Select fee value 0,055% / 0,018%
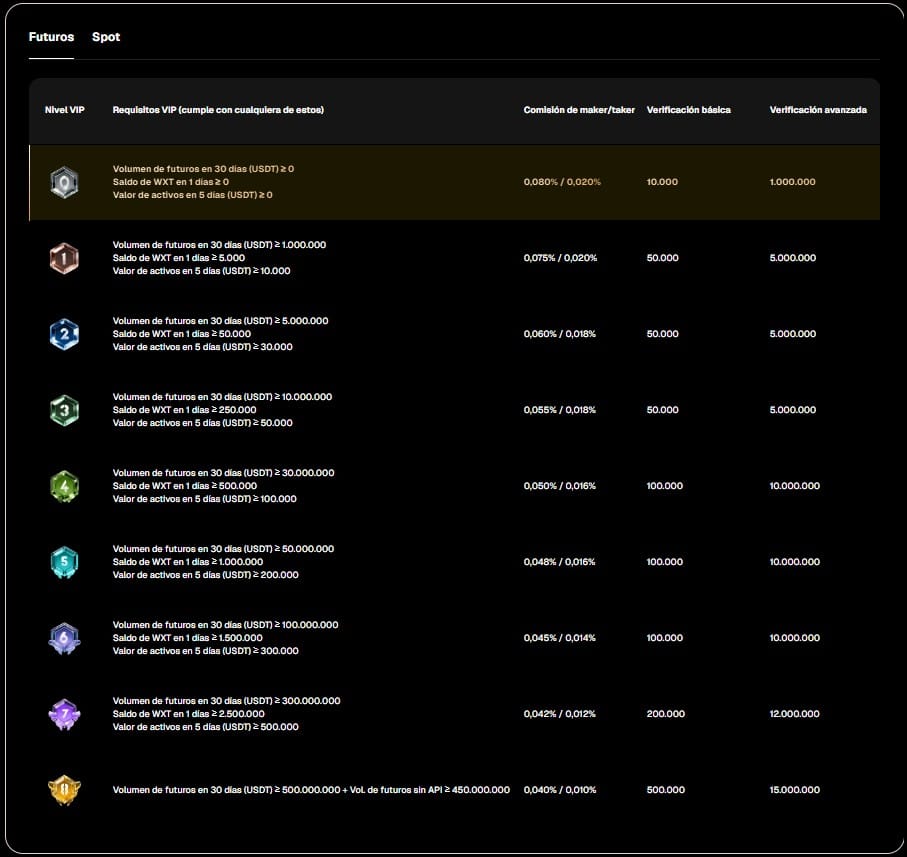Screen dimensions: 907x857 tap(560, 409)
